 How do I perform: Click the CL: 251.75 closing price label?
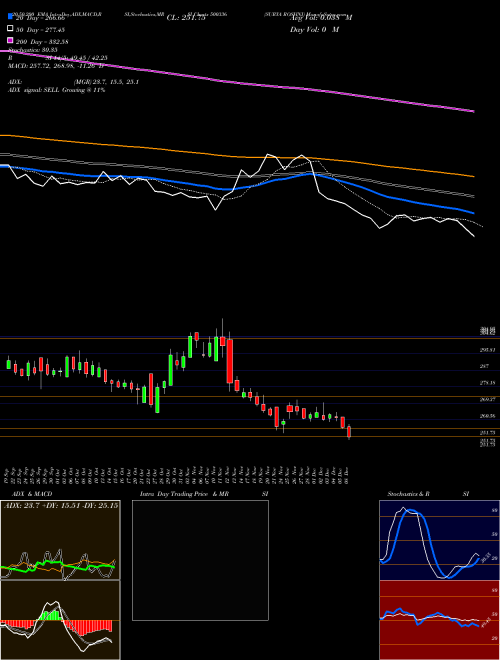(x=186, y=18)
